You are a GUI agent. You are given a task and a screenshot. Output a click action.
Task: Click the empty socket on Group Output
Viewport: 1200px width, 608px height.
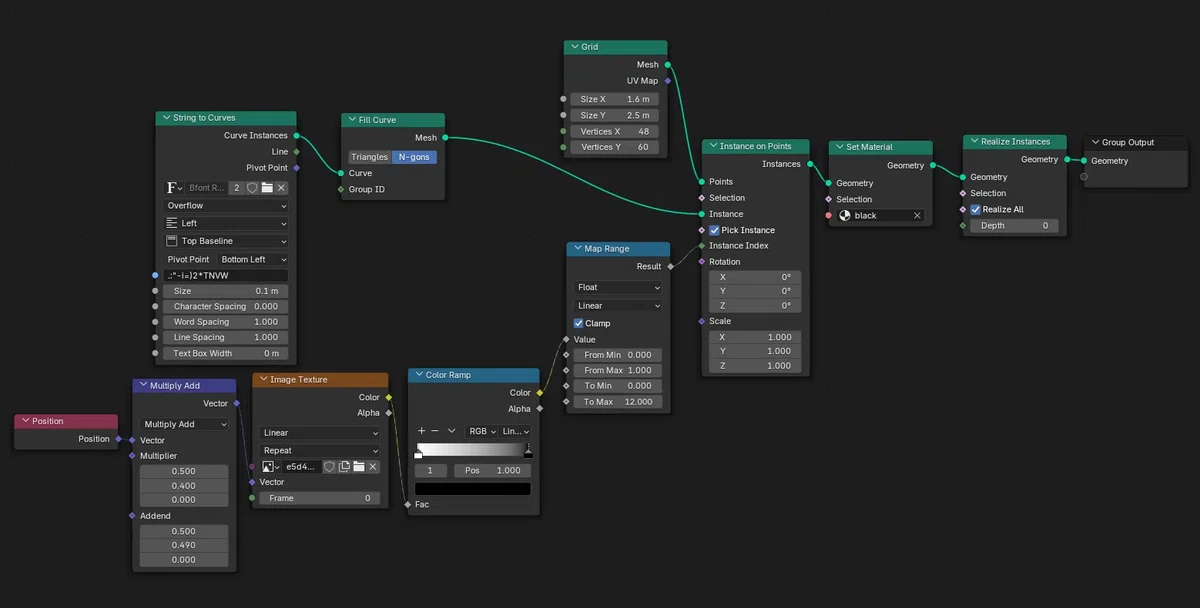(1082, 177)
